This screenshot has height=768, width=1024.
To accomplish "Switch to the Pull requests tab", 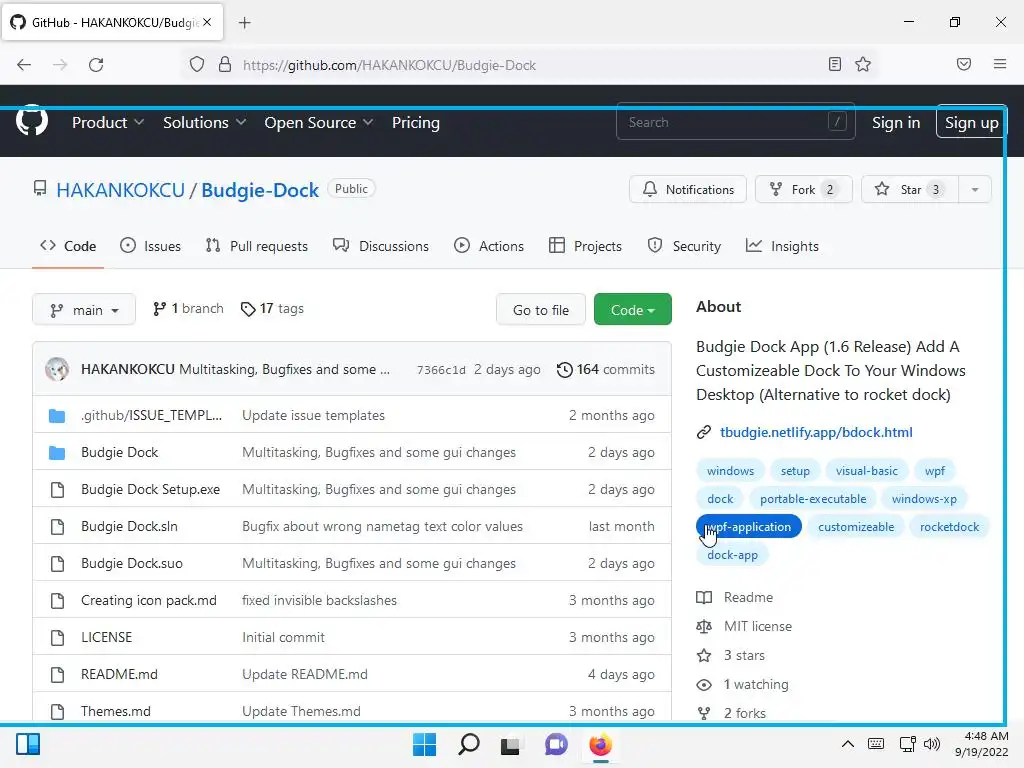I will click(x=257, y=246).
